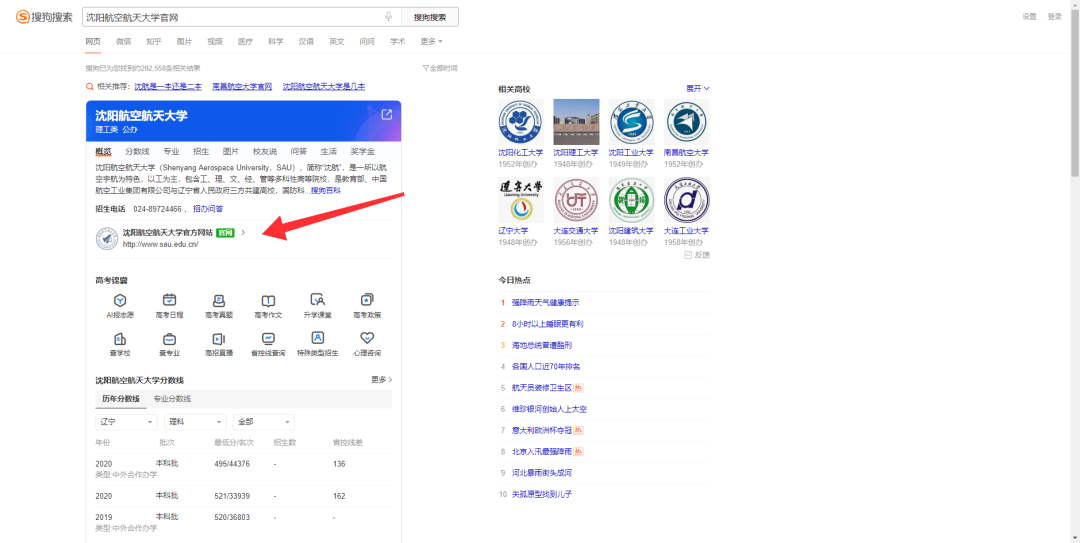Viewport: 1080px width, 543px height.
Task: Click the 搜狗百科 link in the description
Action: [x=325, y=190]
